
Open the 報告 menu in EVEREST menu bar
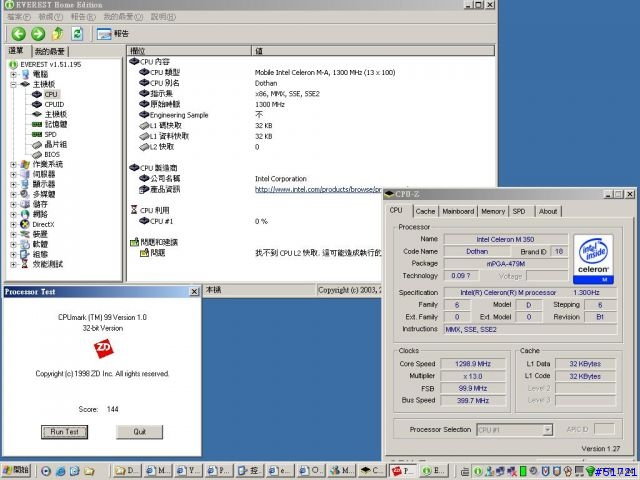point(83,17)
